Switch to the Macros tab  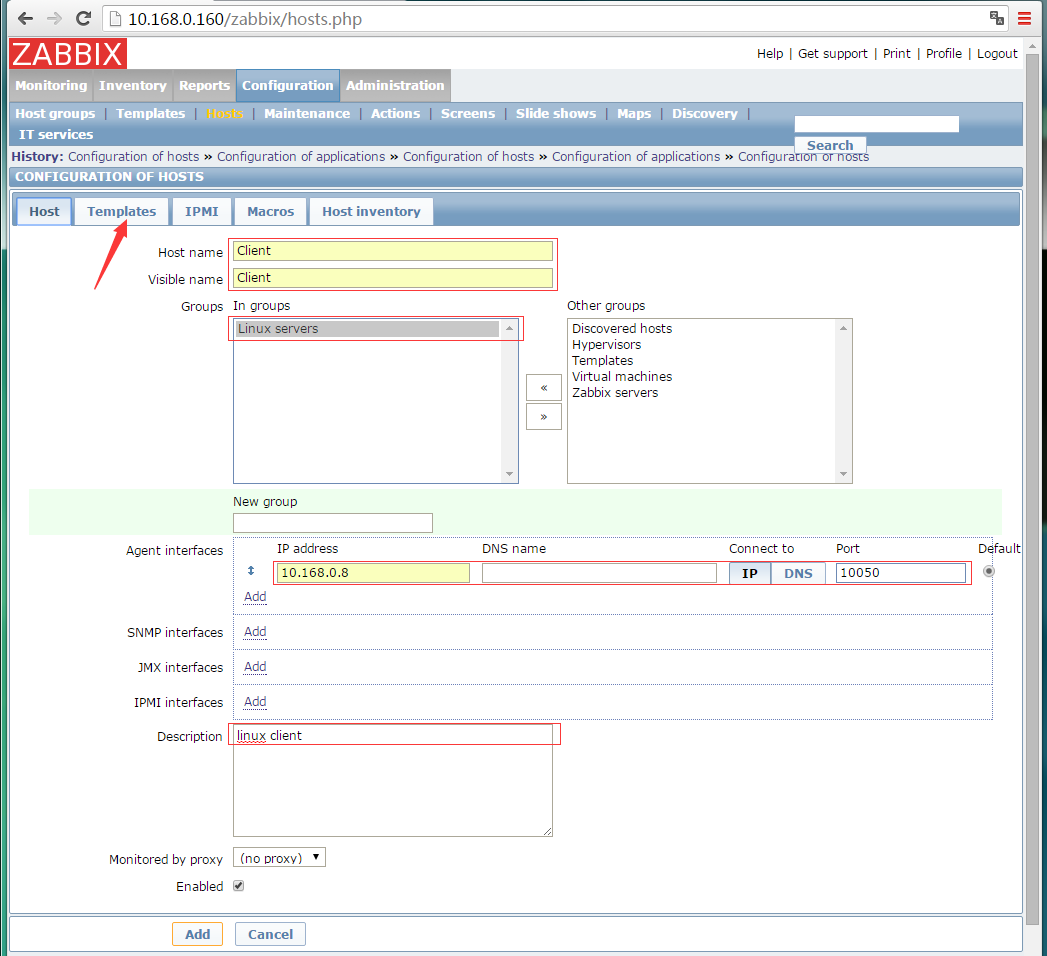270,211
